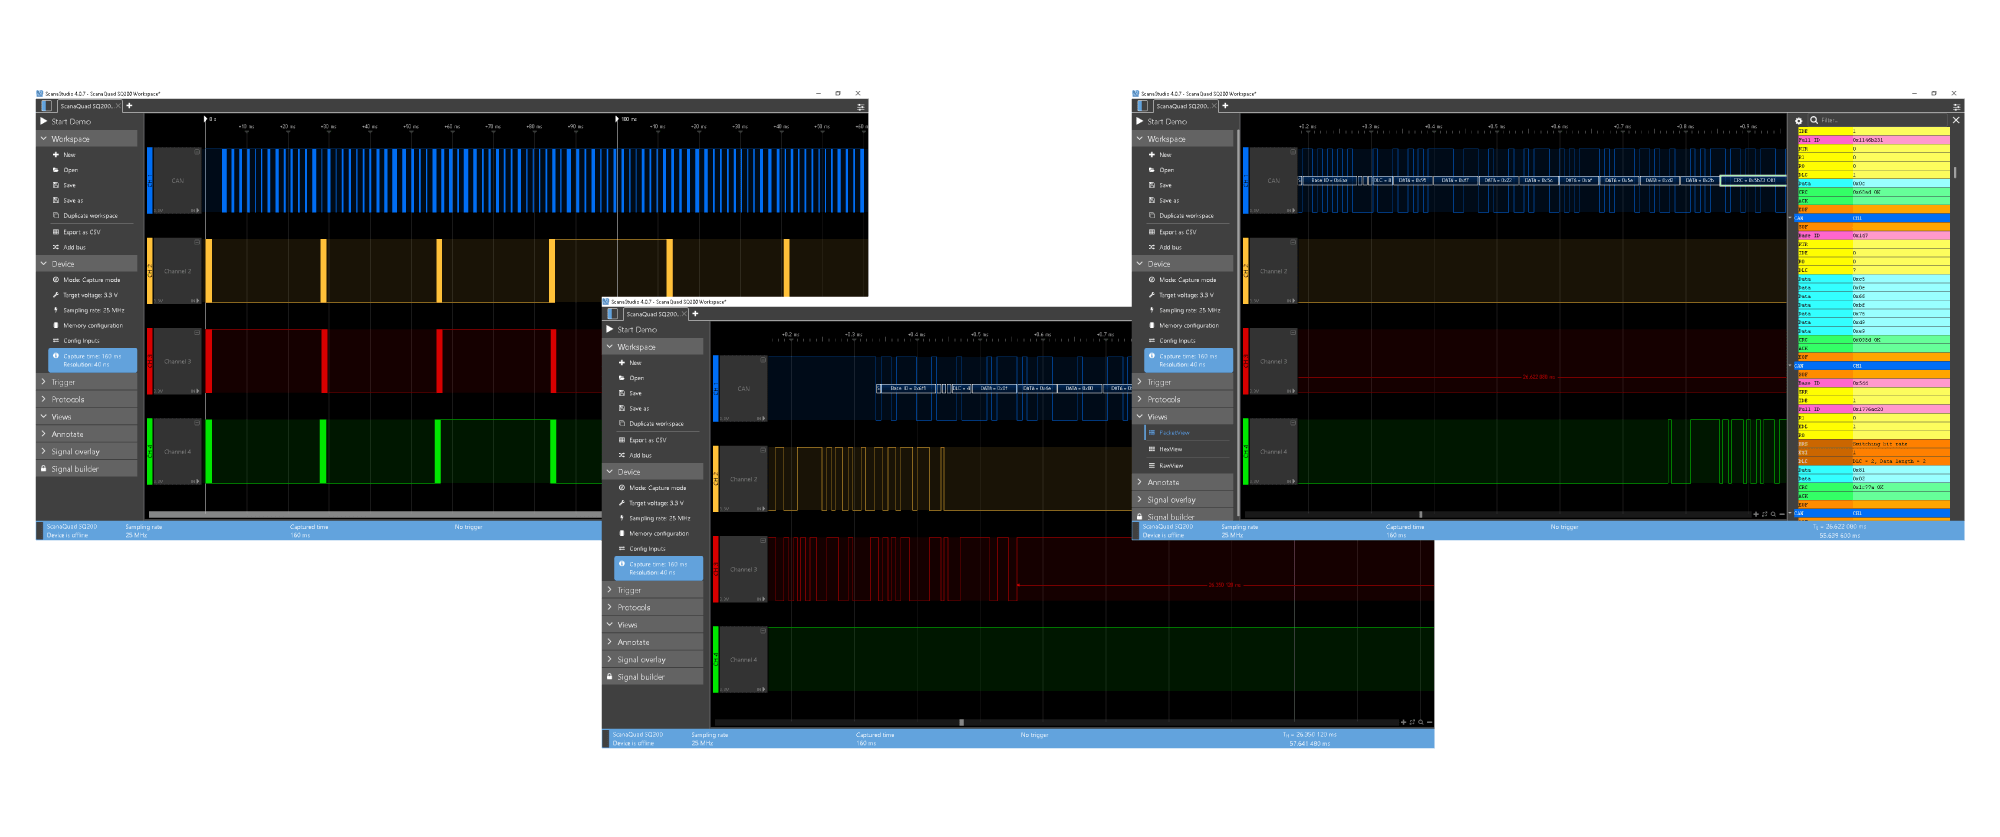Click RawView icon in right window sidebar

point(1152,465)
